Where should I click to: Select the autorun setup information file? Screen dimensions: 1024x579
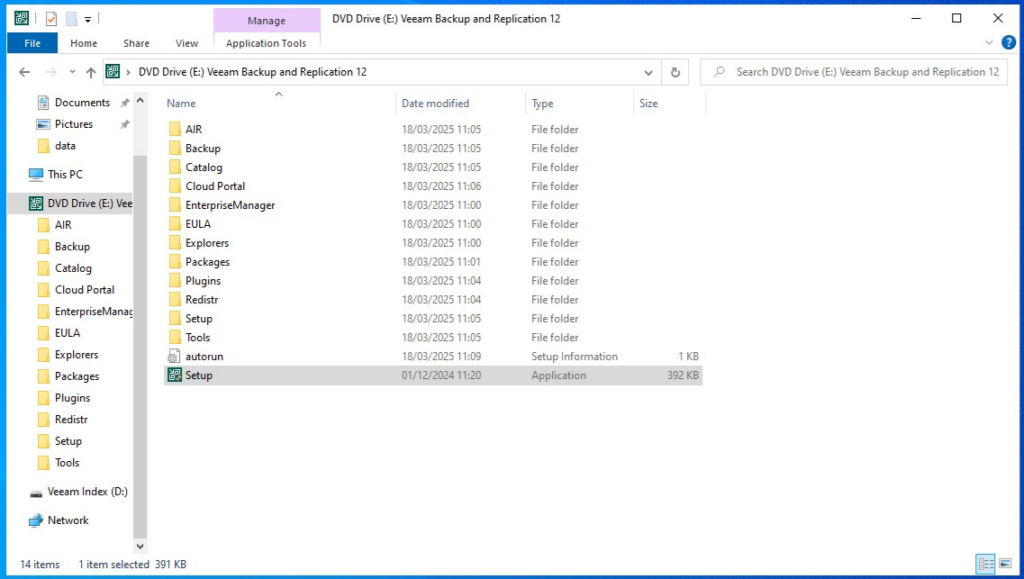(x=204, y=356)
